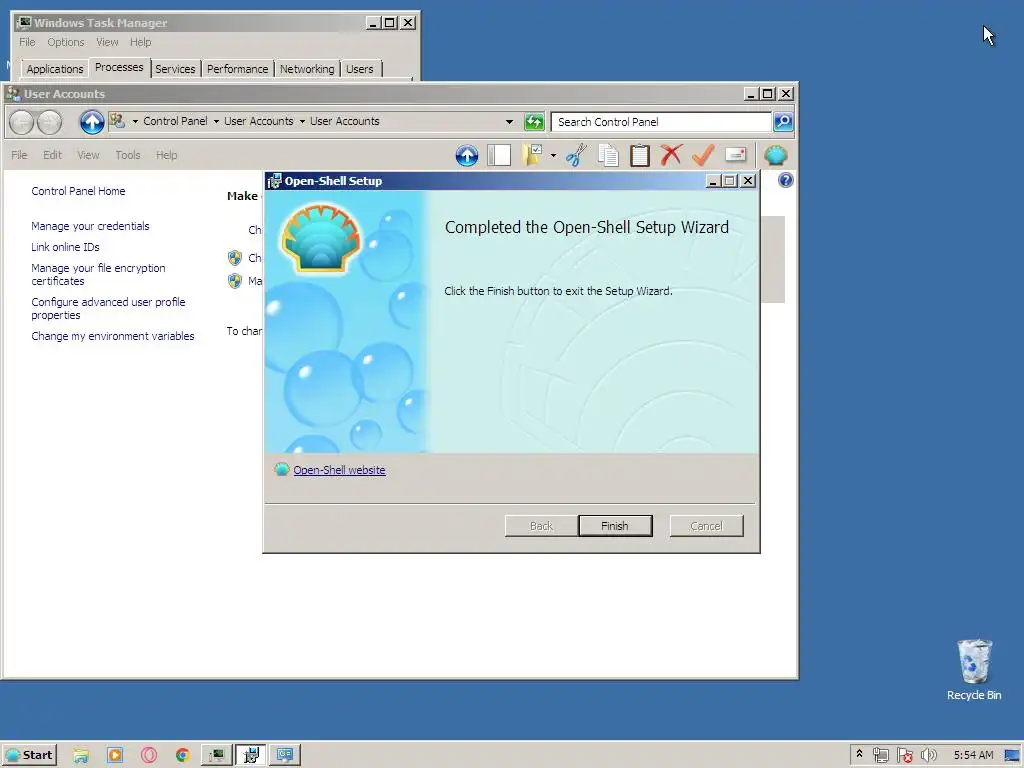
Task: Click the network tray icon
Action: [880, 756]
